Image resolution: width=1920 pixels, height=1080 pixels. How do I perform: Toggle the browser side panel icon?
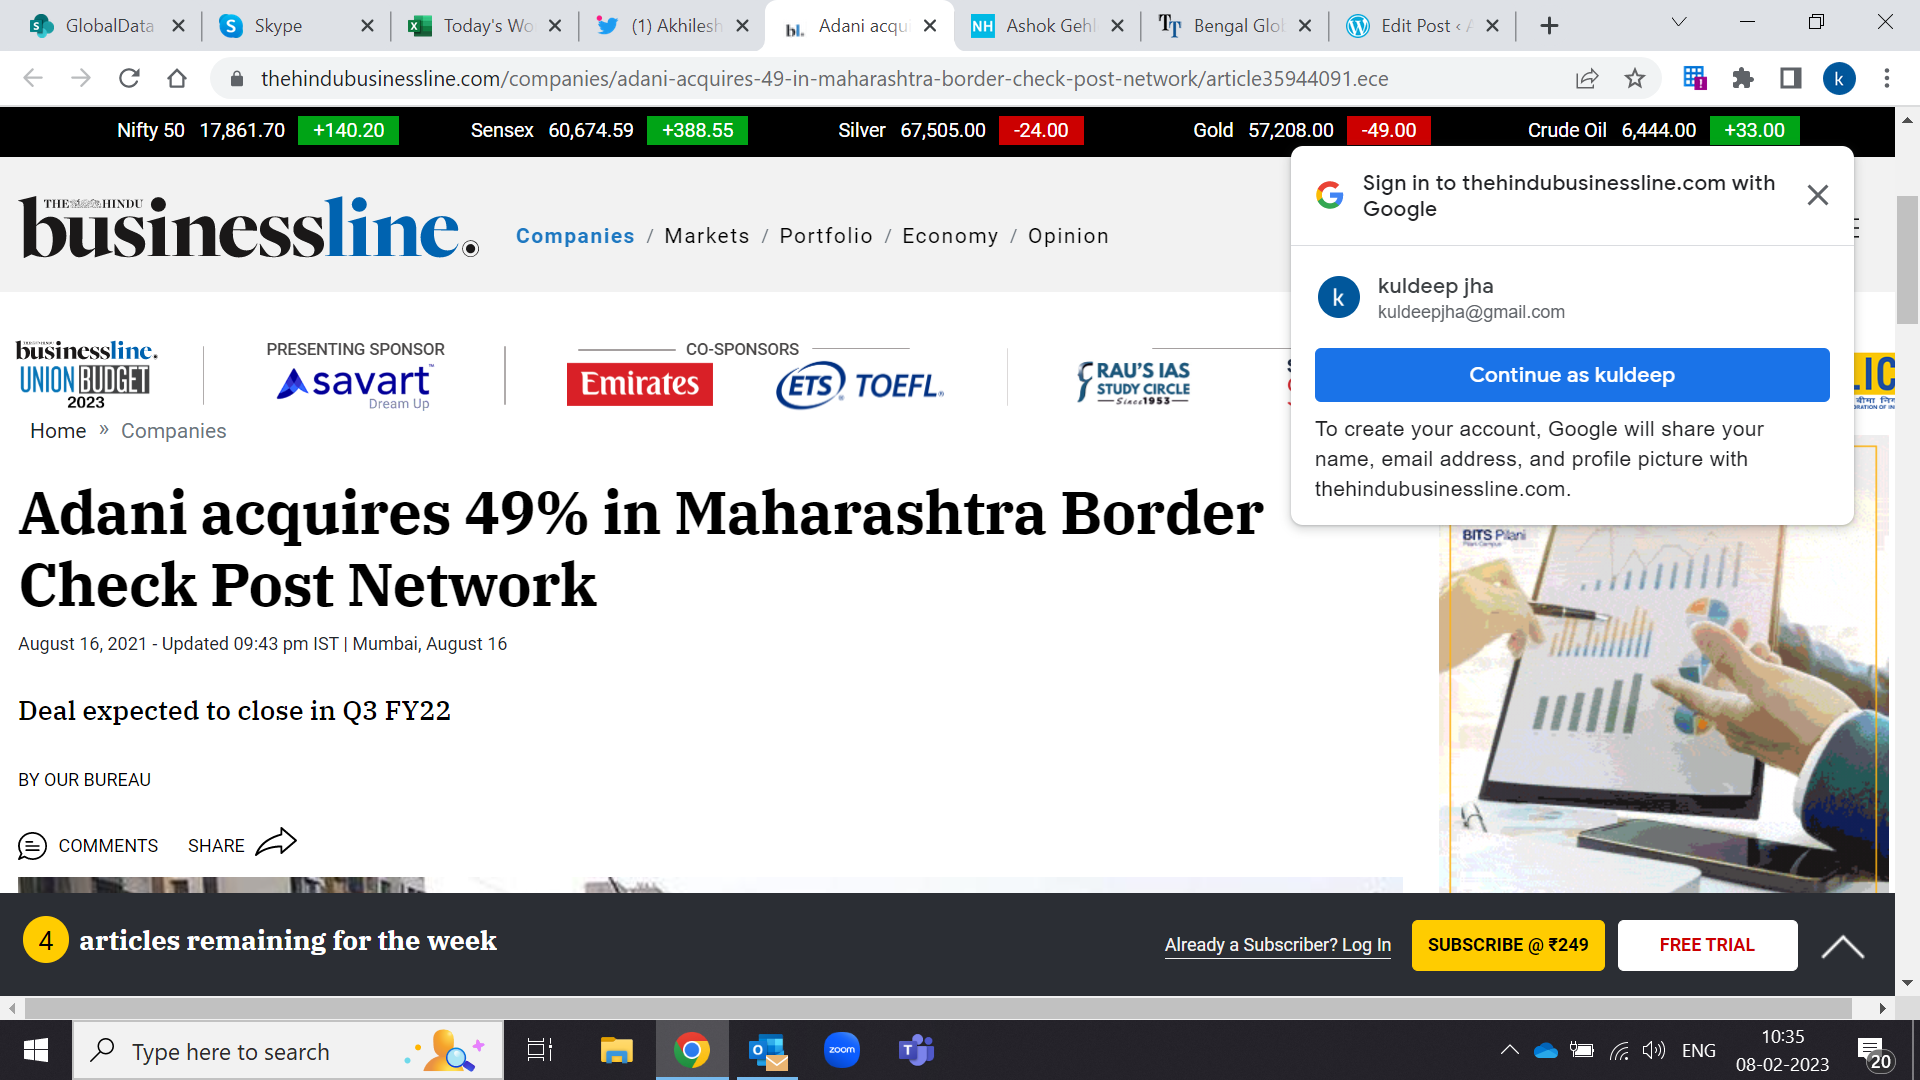(1791, 78)
